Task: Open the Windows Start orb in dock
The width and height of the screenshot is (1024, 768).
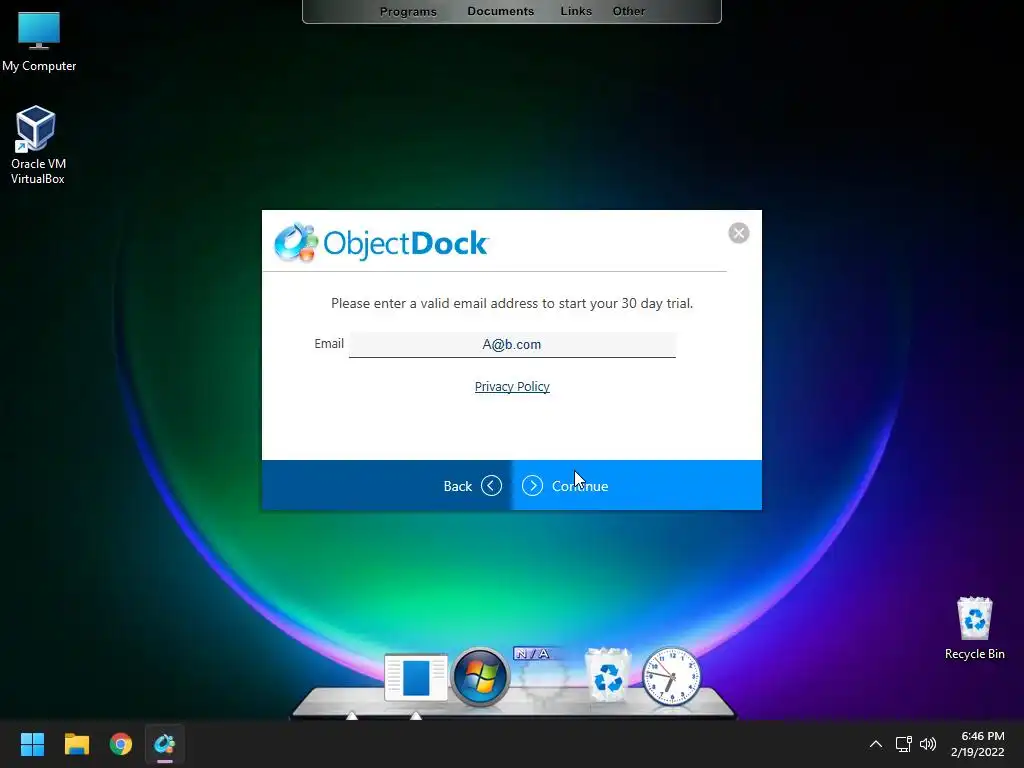Action: pyautogui.click(x=480, y=677)
